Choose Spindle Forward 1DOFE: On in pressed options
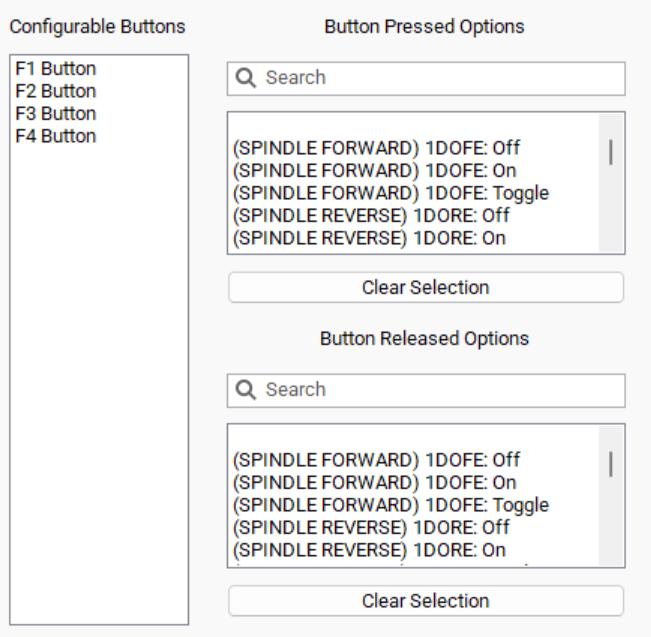 pyautogui.click(x=374, y=170)
